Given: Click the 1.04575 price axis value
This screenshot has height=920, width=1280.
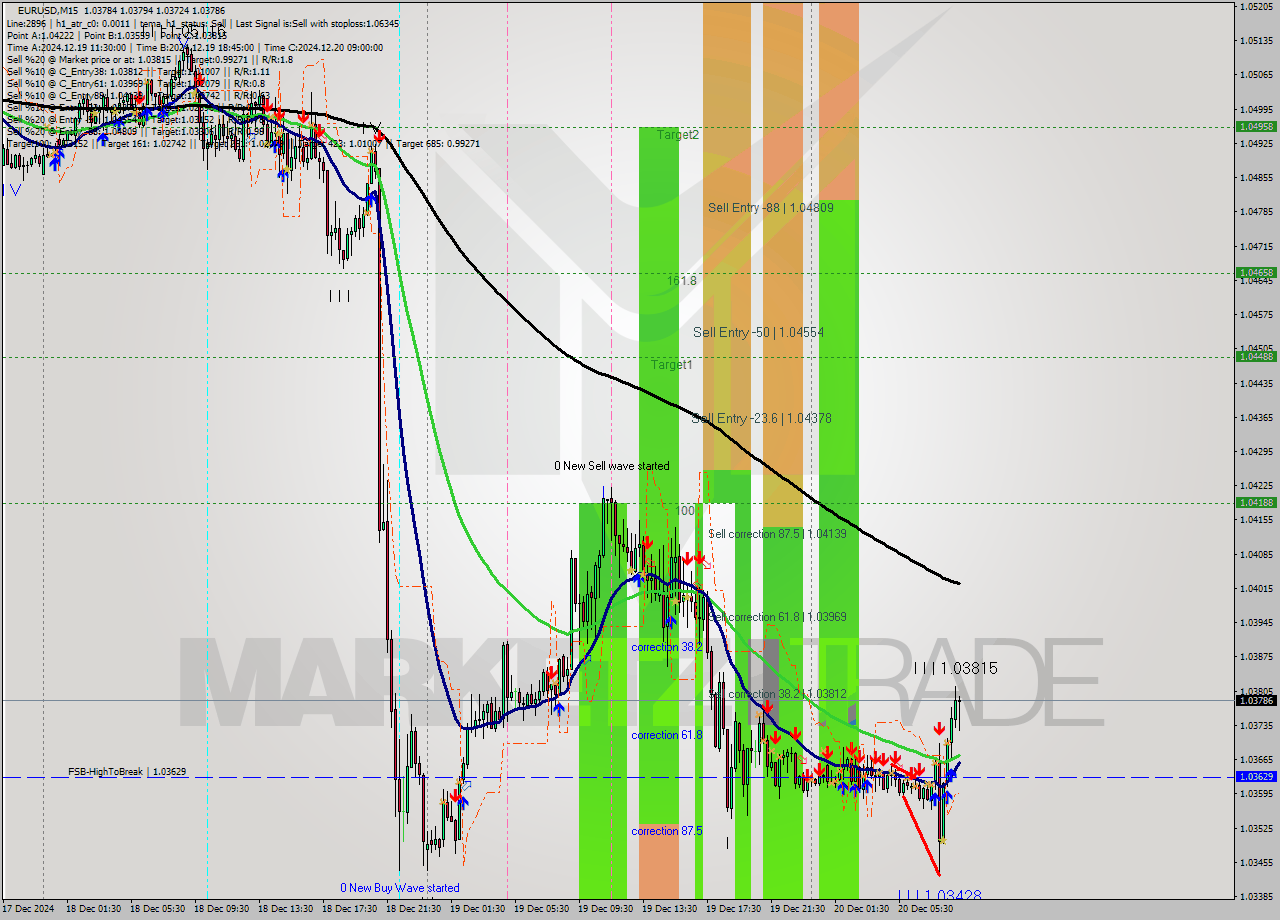Looking at the screenshot, I should (1256, 315).
